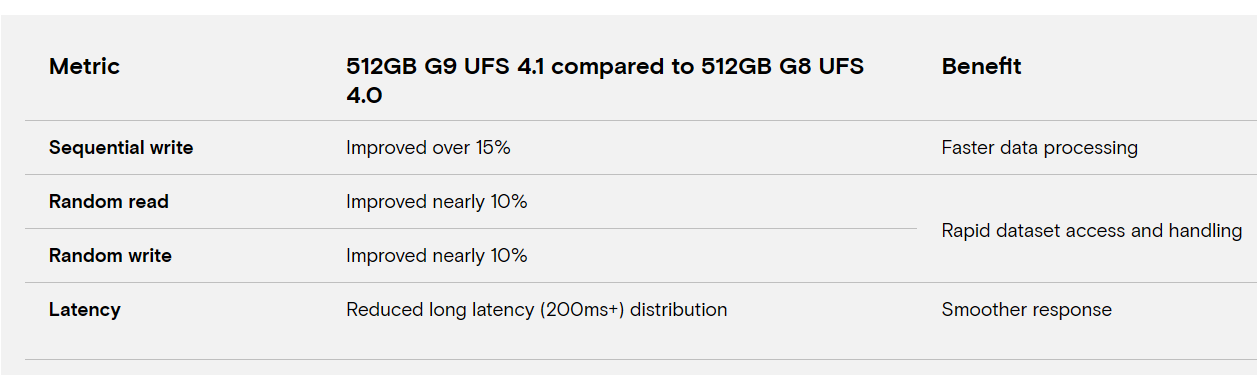This screenshot has height=375, width=1257.
Task: Click the Latency row label
Action: (x=85, y=310)
